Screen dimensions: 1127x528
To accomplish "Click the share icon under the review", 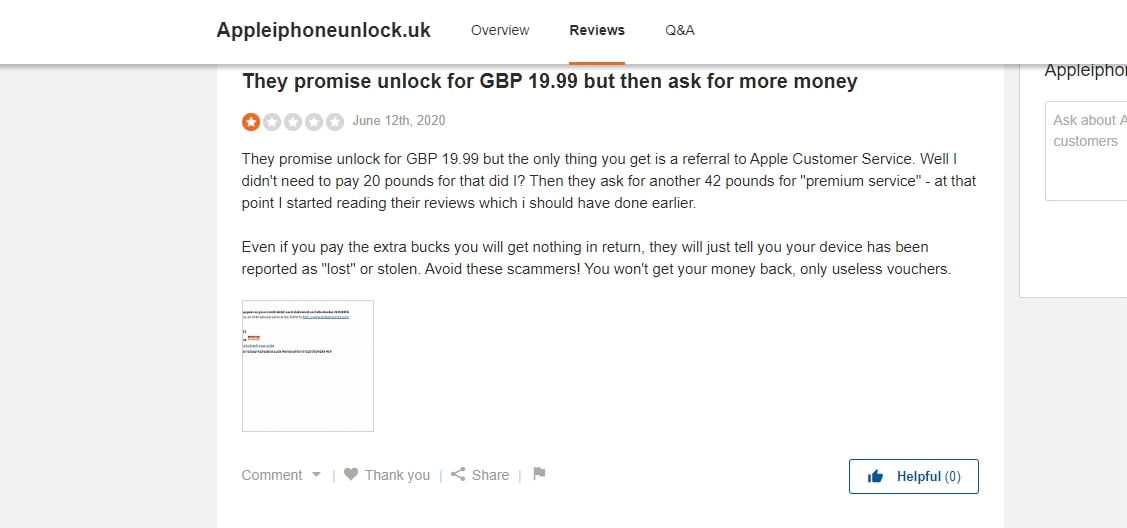I will 458,475.
